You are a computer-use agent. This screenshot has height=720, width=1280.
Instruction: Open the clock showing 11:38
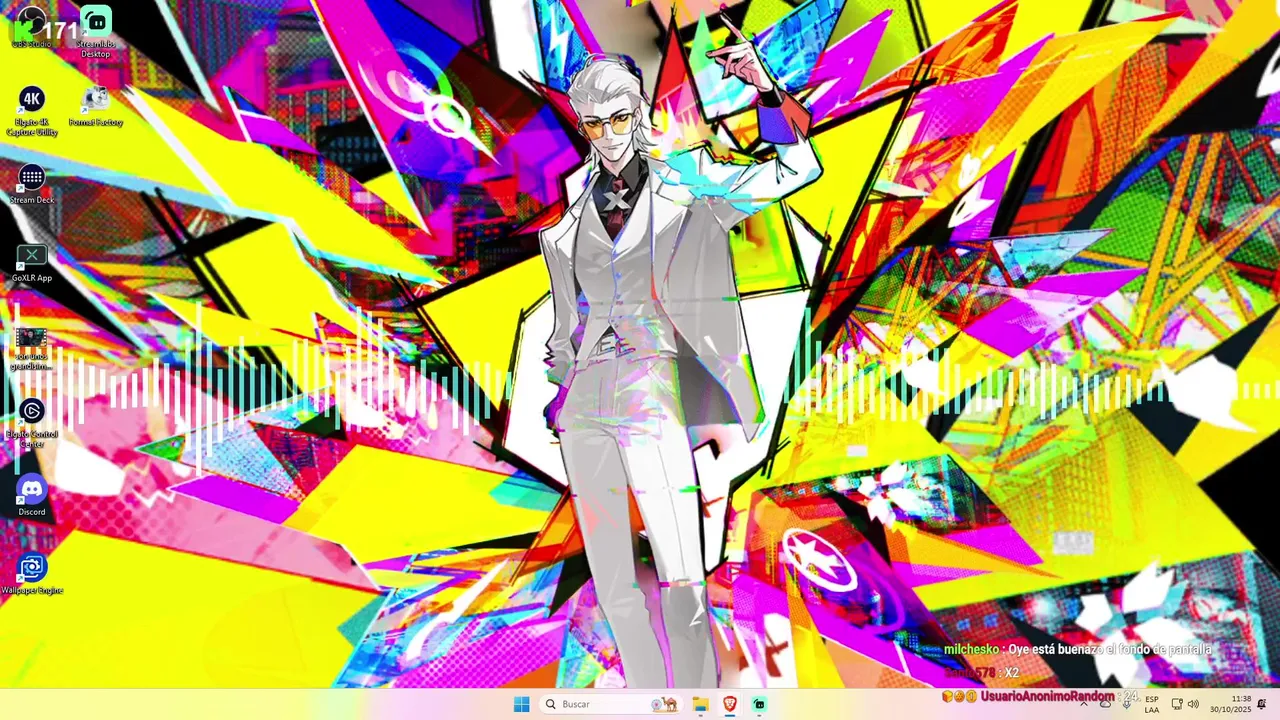1230,704
